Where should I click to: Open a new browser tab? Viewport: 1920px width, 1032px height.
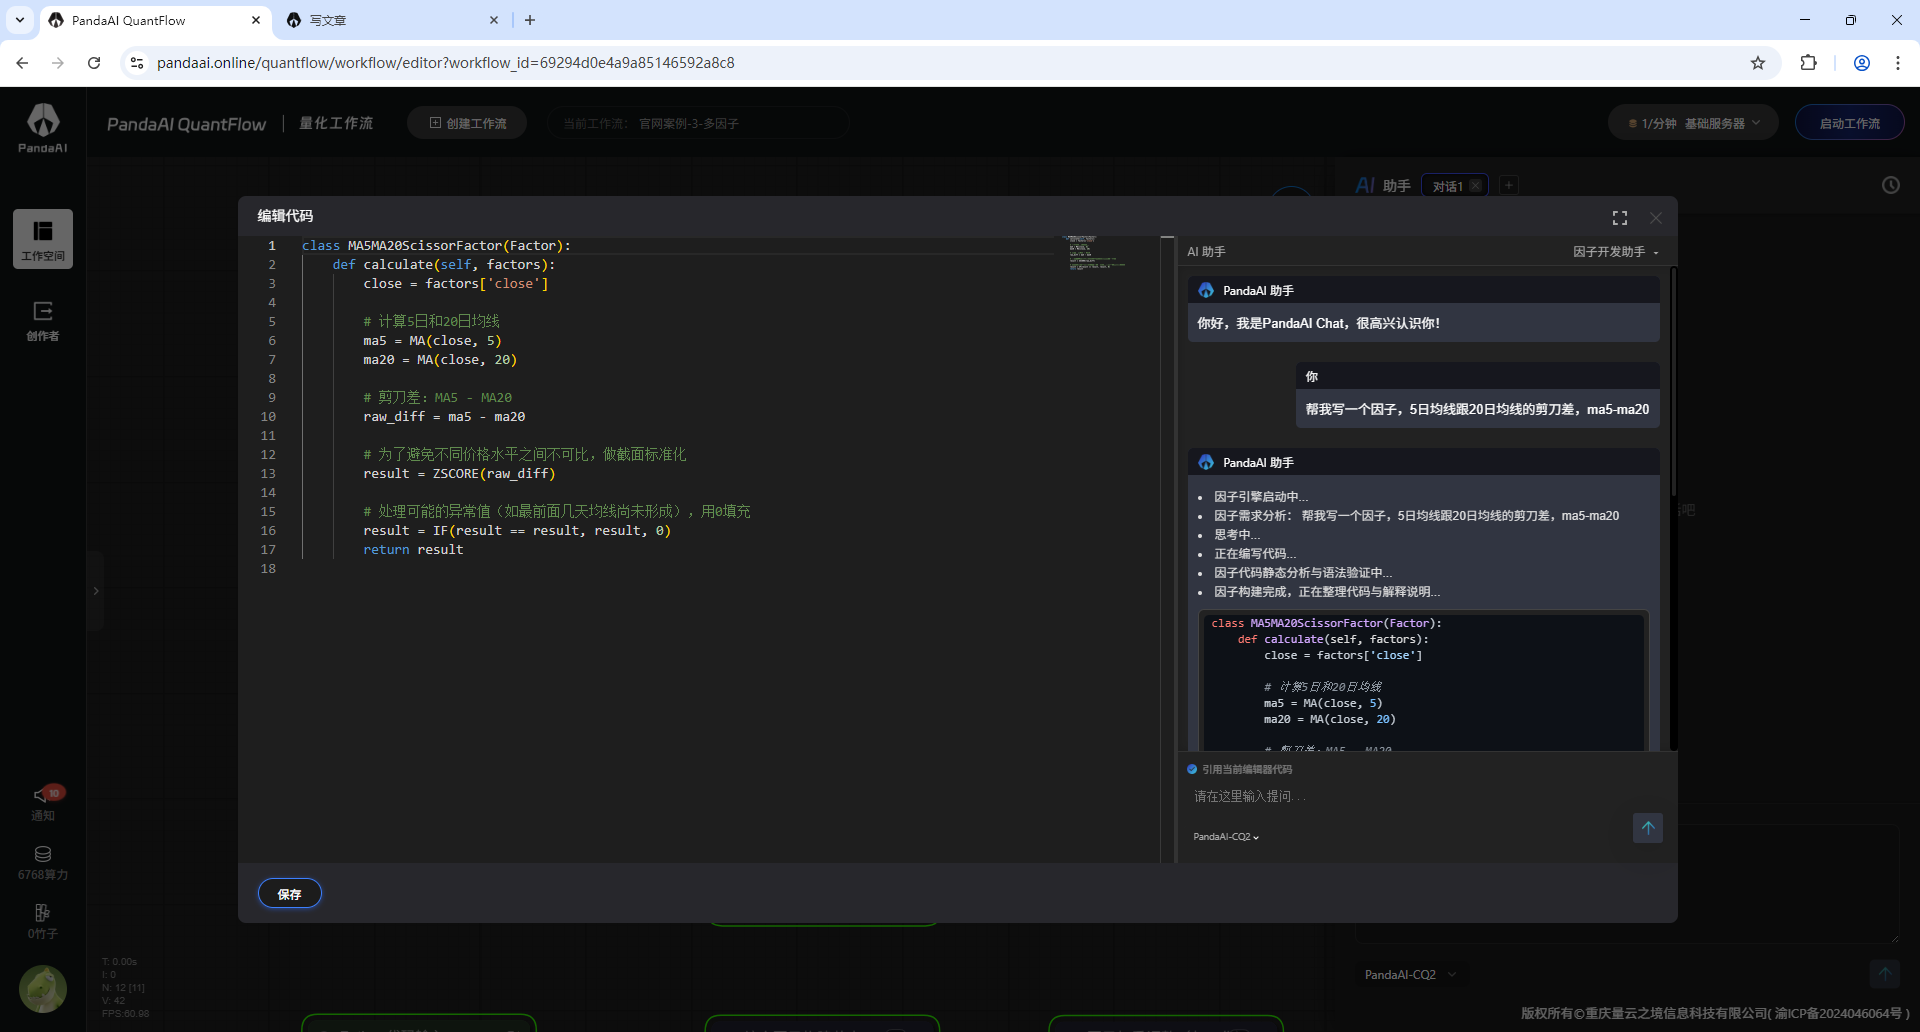530,20
